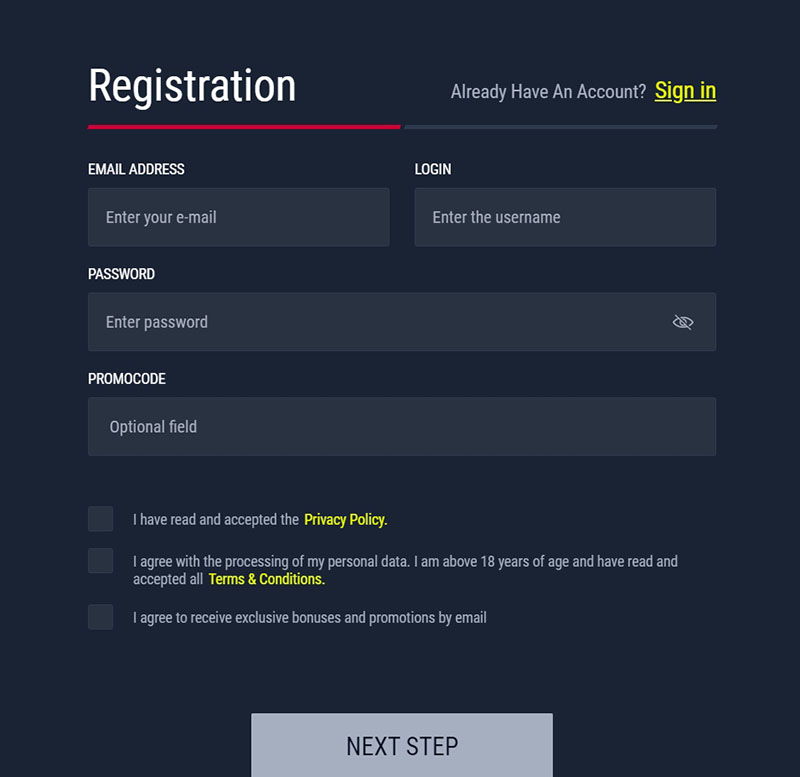Click the PASSWORD field label
Viewport: 800px width, 777px height.
coord(121,274)
